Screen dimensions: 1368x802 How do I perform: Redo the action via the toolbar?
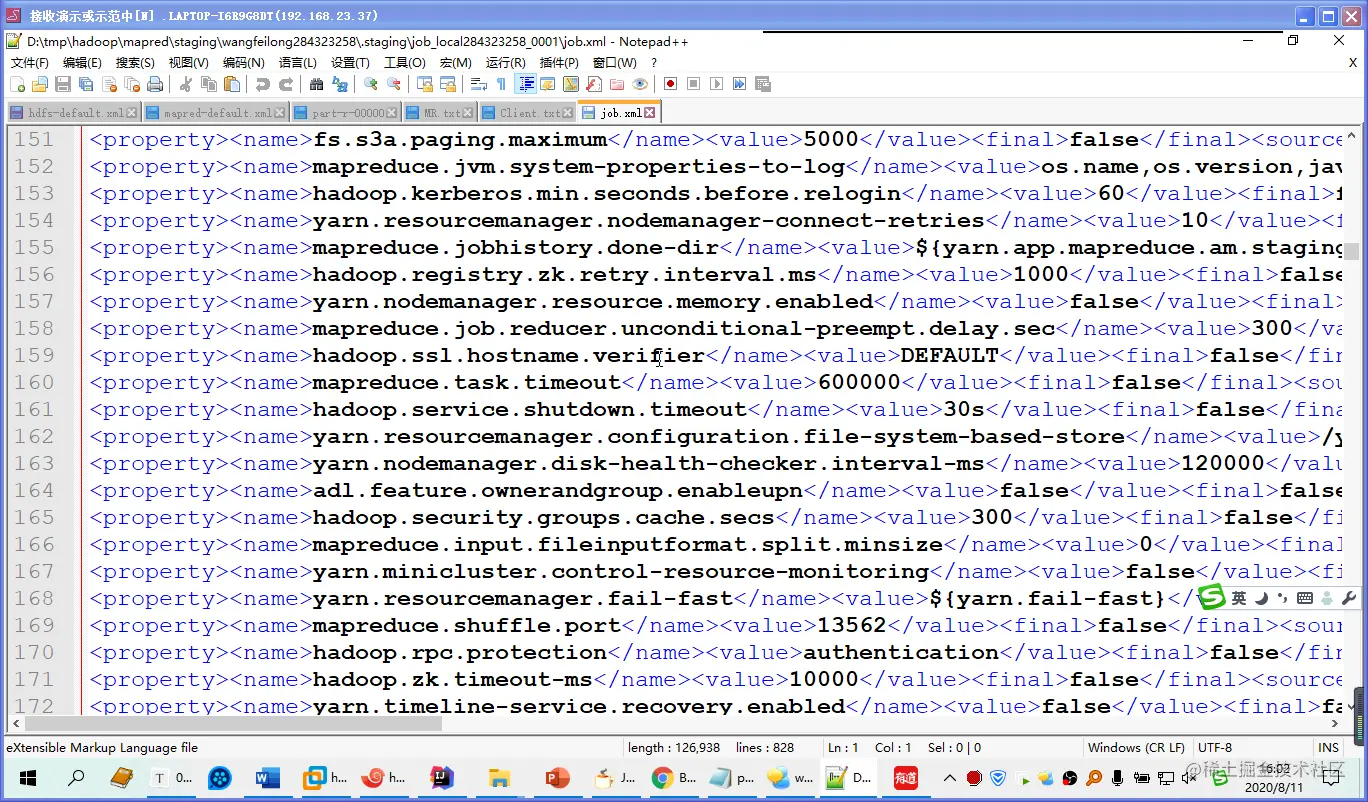point(285,84)
